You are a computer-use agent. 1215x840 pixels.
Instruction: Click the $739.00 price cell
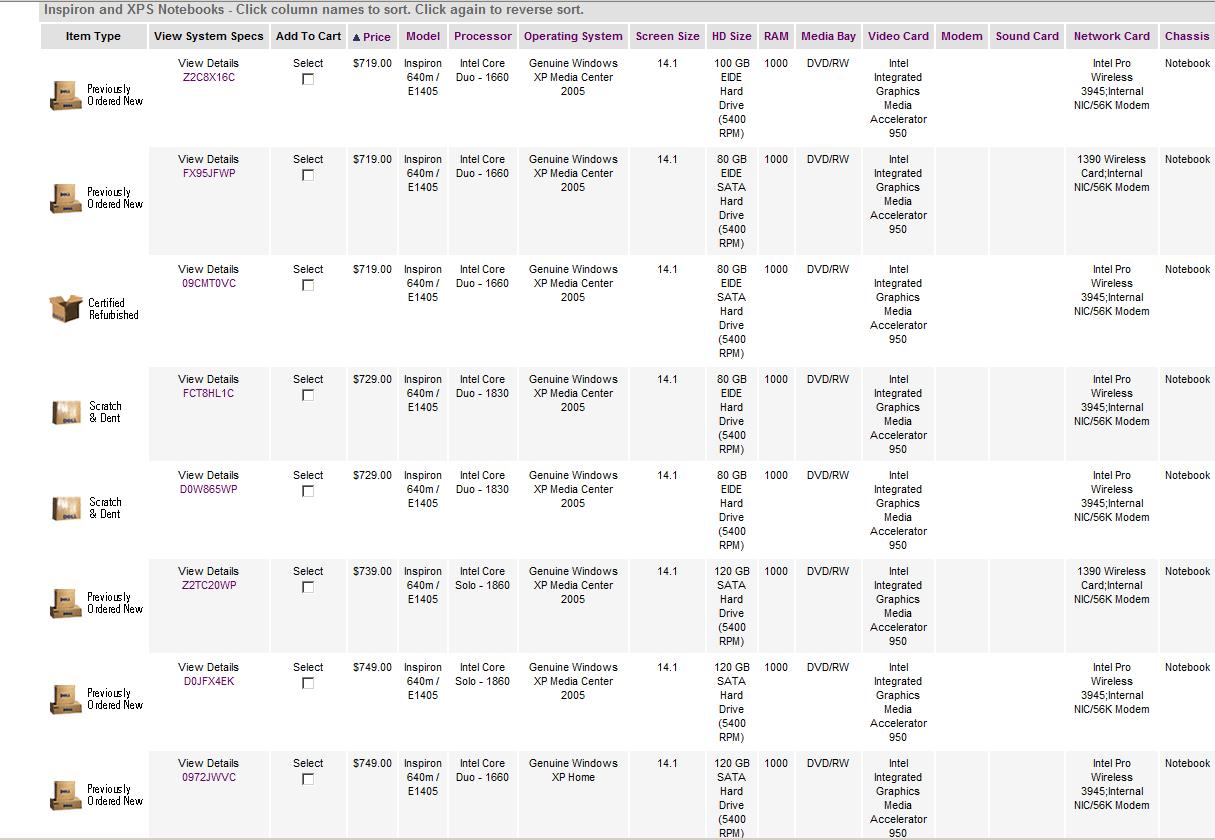(372, 571)
